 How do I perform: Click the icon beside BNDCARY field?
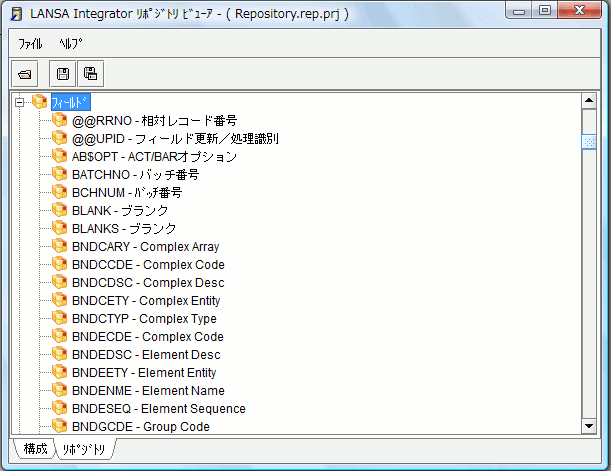coord(59,246)
